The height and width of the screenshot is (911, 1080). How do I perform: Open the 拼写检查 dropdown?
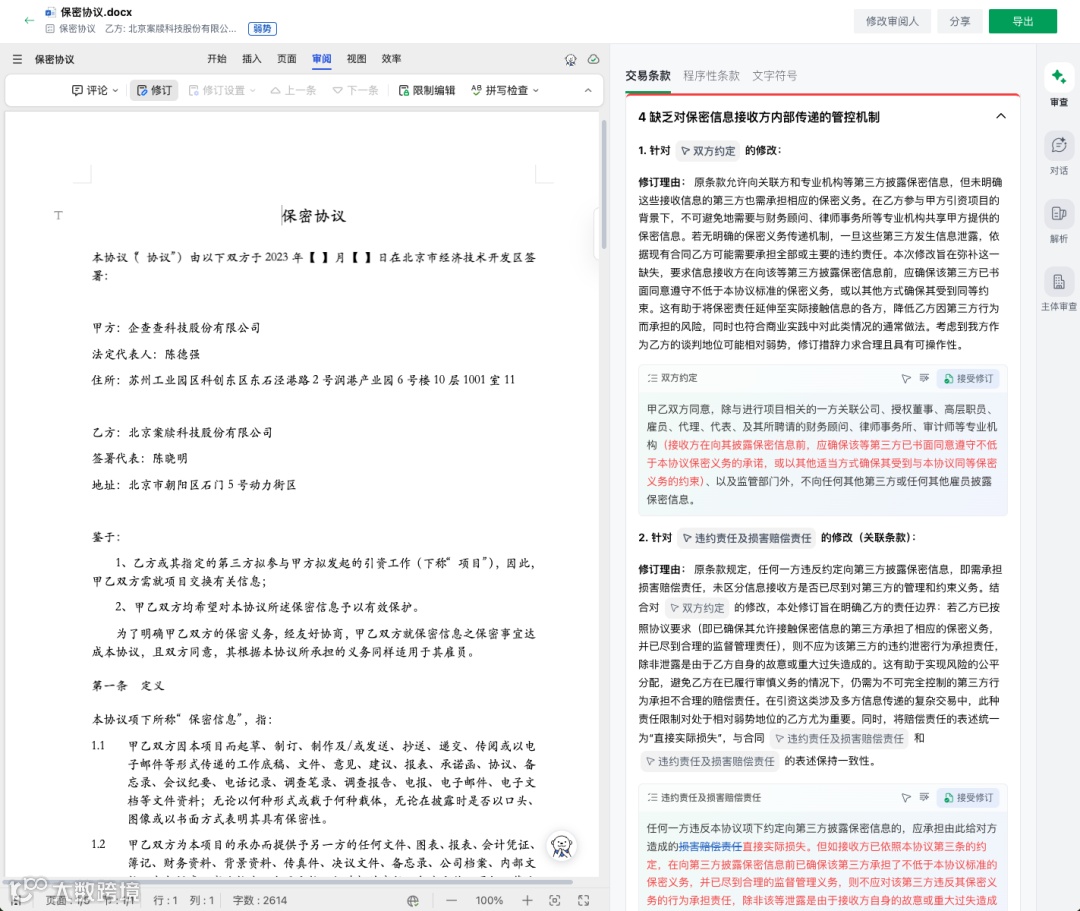tap(505, 90)
